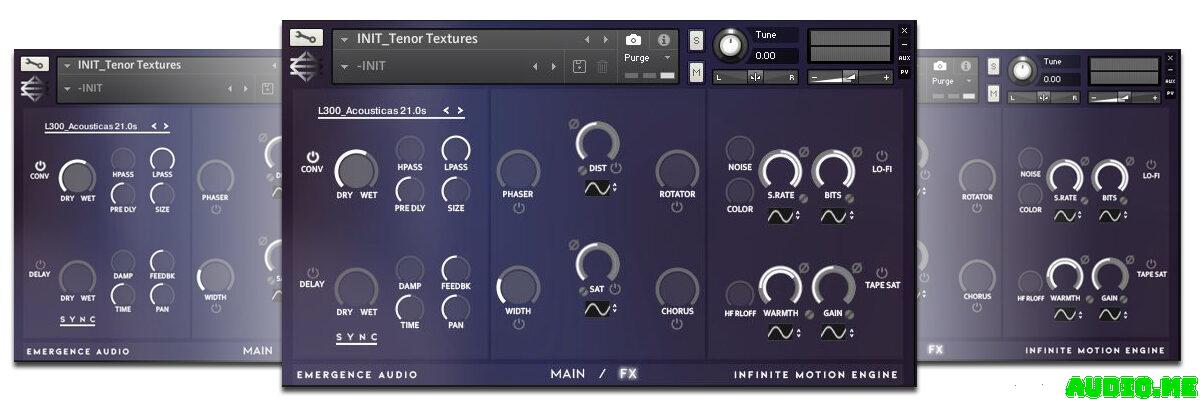Click the Emergence Audio logo in center panel
This screenshot has width=1200, height=400.
point(305,66)
